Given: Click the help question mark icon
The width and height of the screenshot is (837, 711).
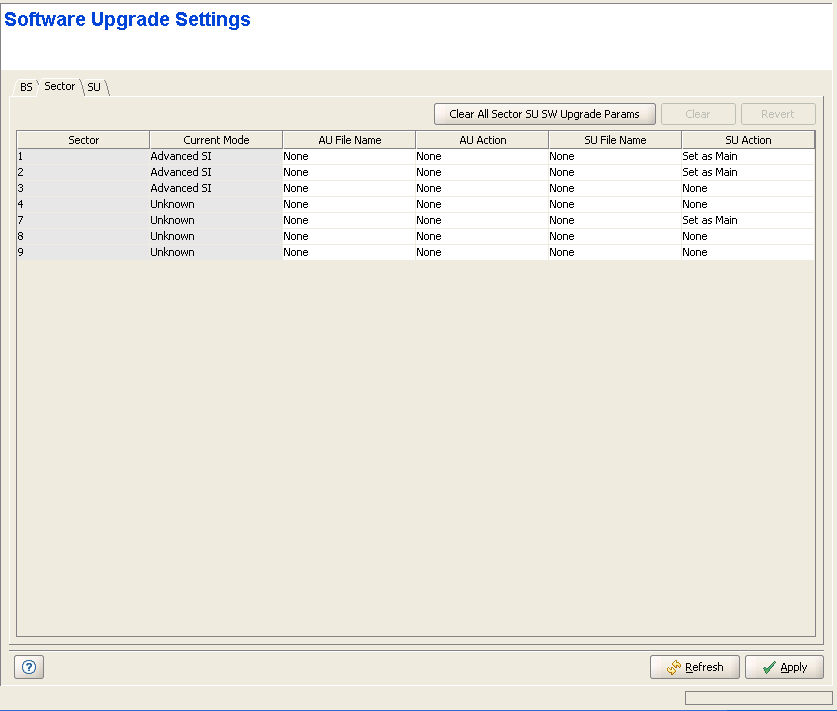Looking at the screenshot, I should (28, 667).
